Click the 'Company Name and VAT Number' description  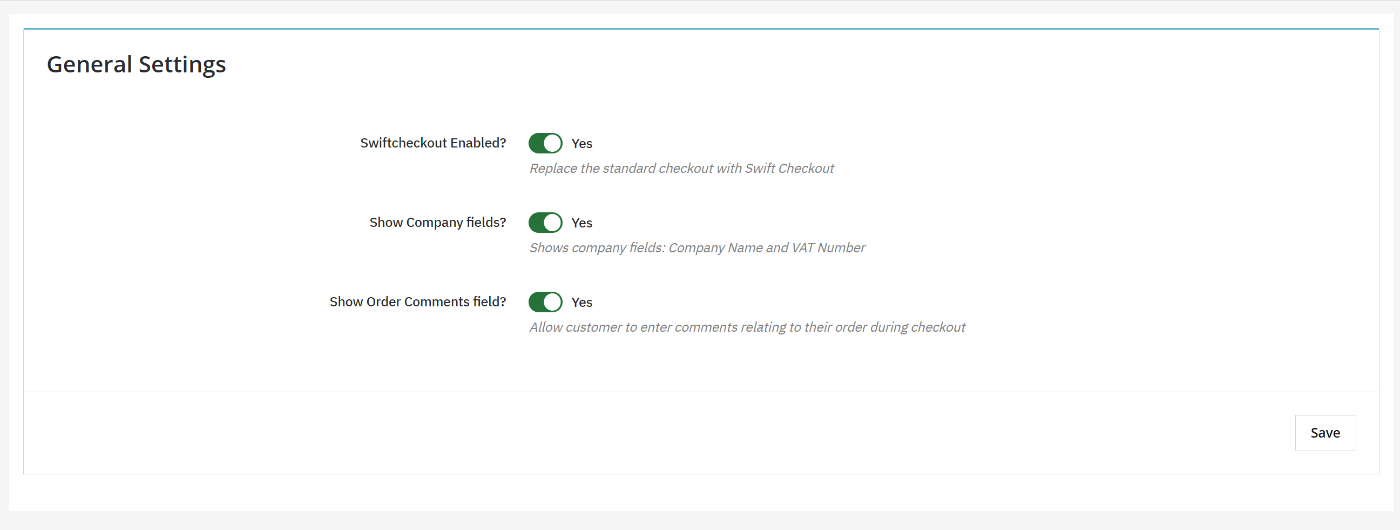pos(767,247)
